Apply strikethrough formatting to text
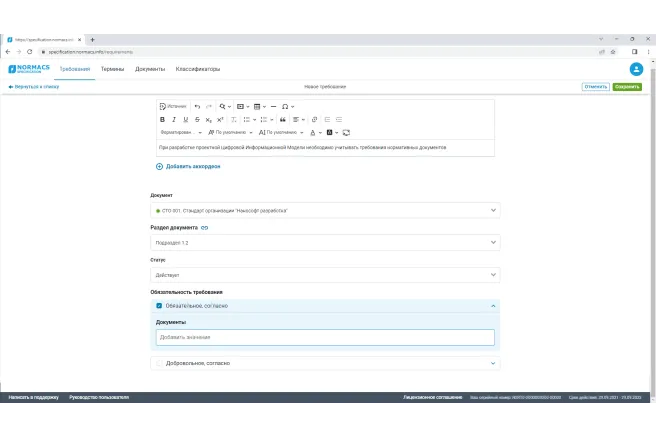Image resolution: width=656 pixels, height=436 pixels. point(197,119)
